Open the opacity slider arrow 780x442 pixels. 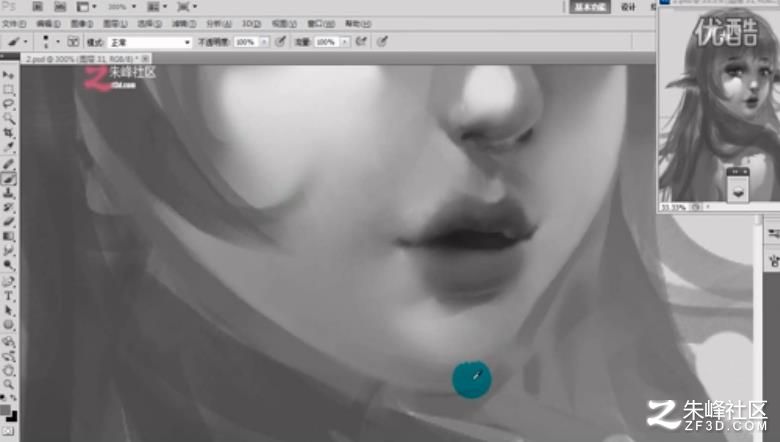click(265, 42)
